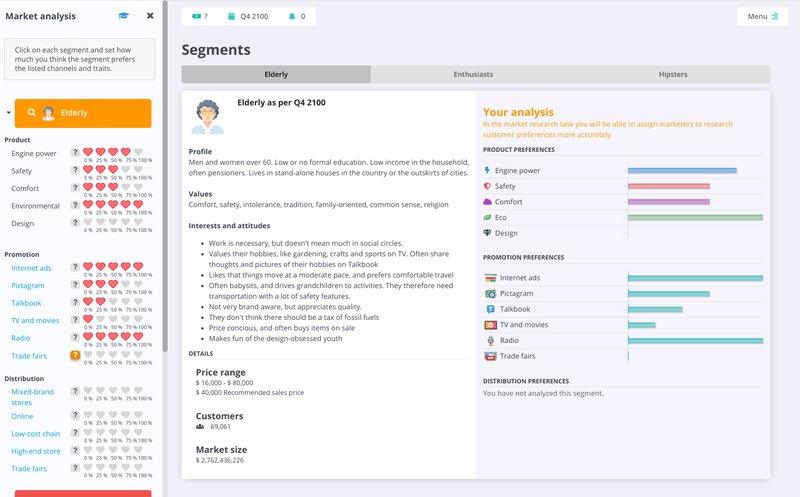Click the help icon for Online
The width and height of the screenshot is (800, 497).
75,415
